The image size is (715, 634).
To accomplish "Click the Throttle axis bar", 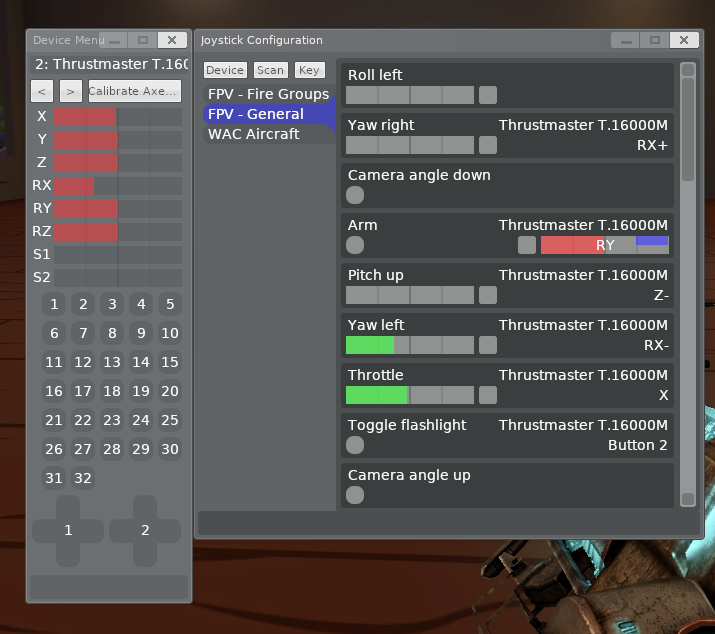I will pos(410,395).
